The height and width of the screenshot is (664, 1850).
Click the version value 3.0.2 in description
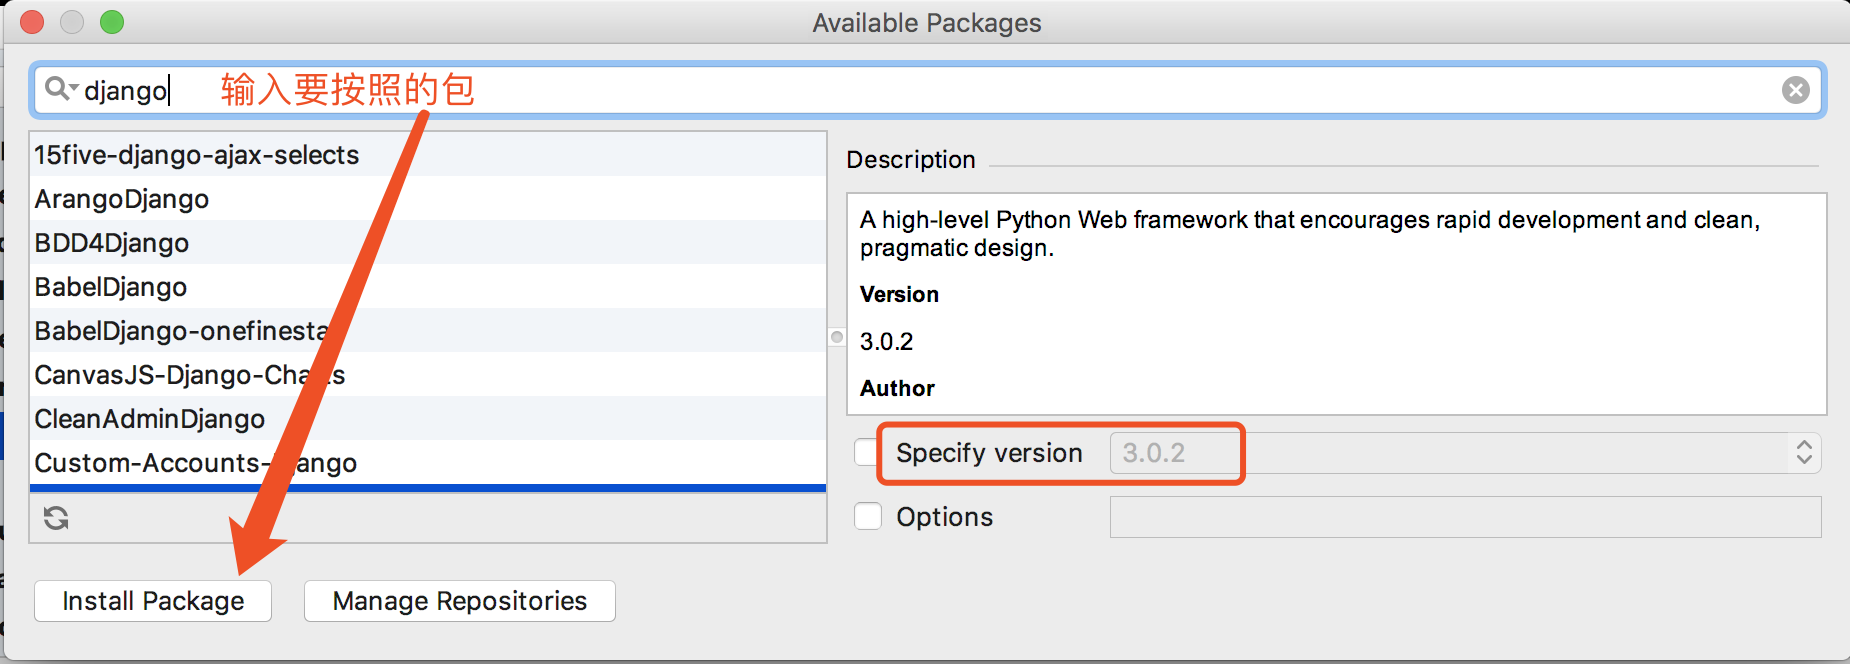click(x=886, y=342)
